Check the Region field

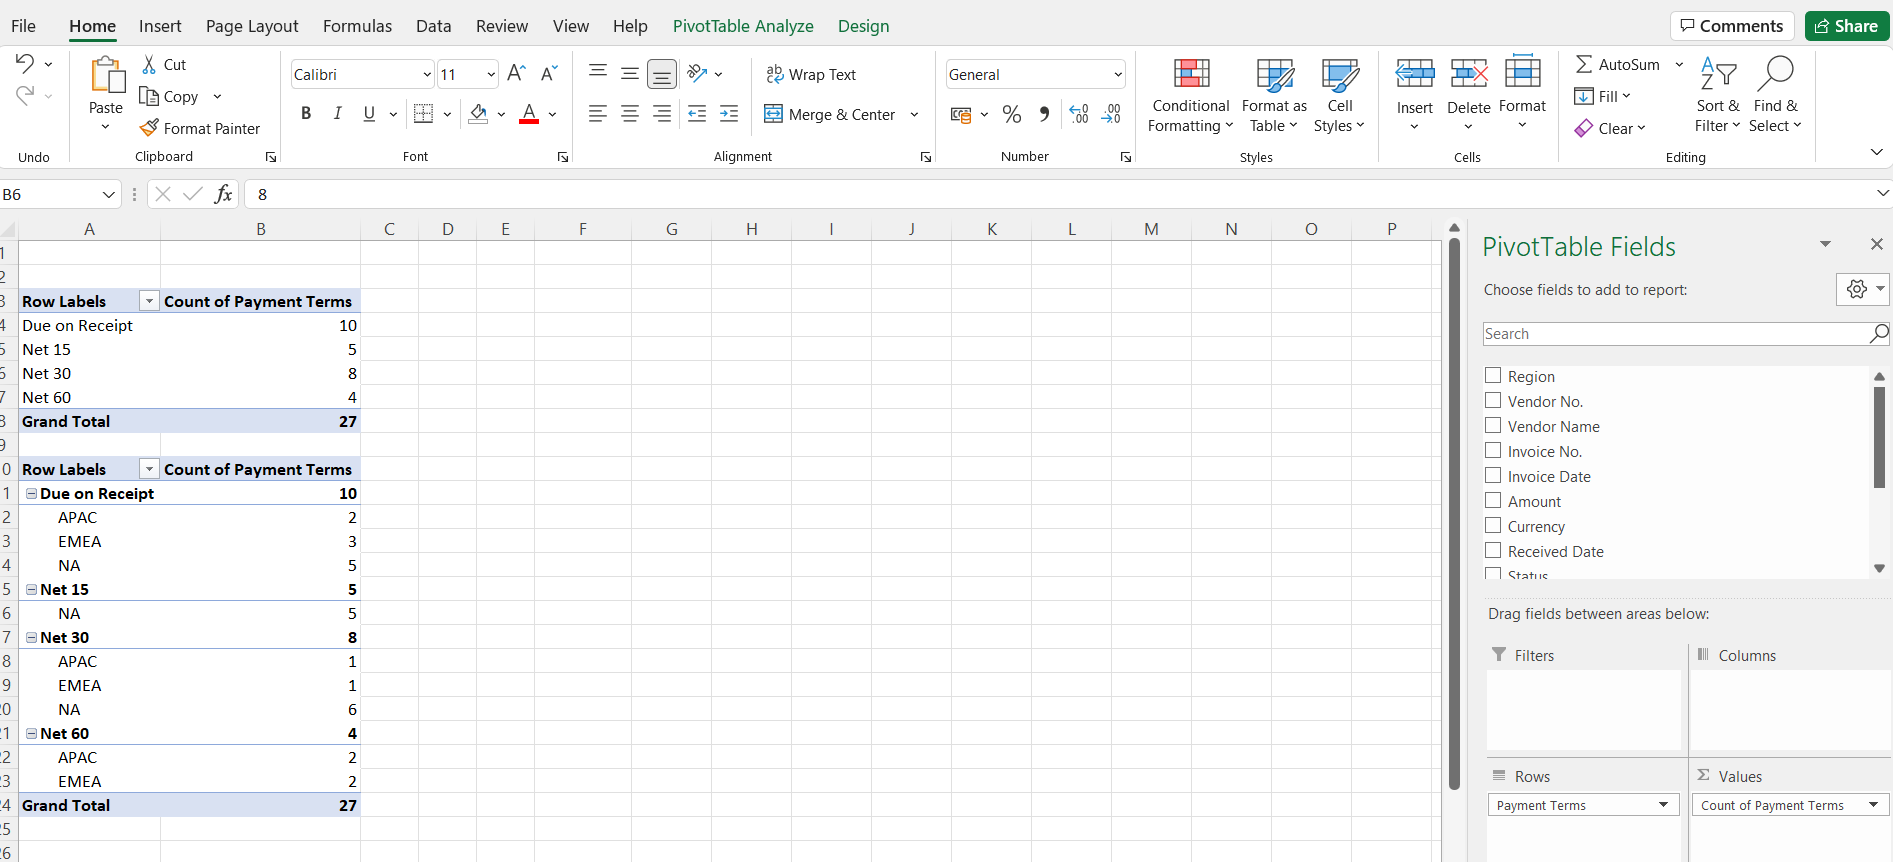click(1493, 375)
